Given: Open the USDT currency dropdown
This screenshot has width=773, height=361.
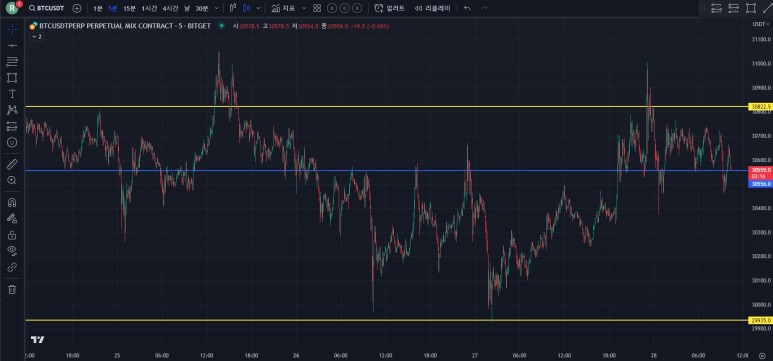Looking at the screenshot, I should 760,24.
